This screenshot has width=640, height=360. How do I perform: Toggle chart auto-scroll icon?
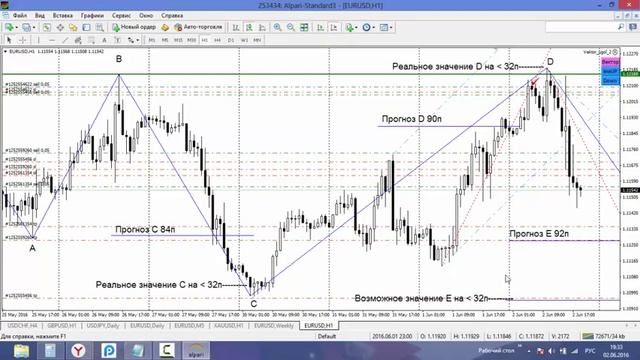pyautogui.click(x=320, y=27)
